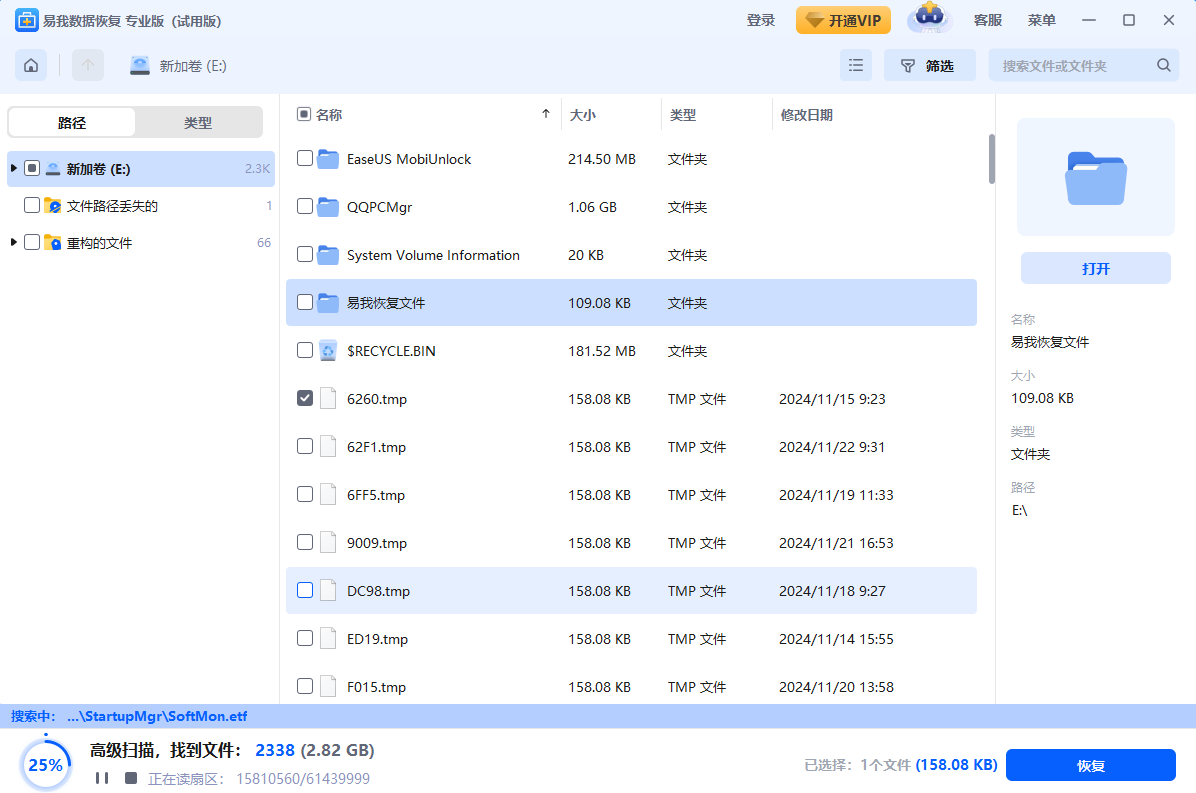Stop the scan
1196x793 pixels.
click(131, 778)
